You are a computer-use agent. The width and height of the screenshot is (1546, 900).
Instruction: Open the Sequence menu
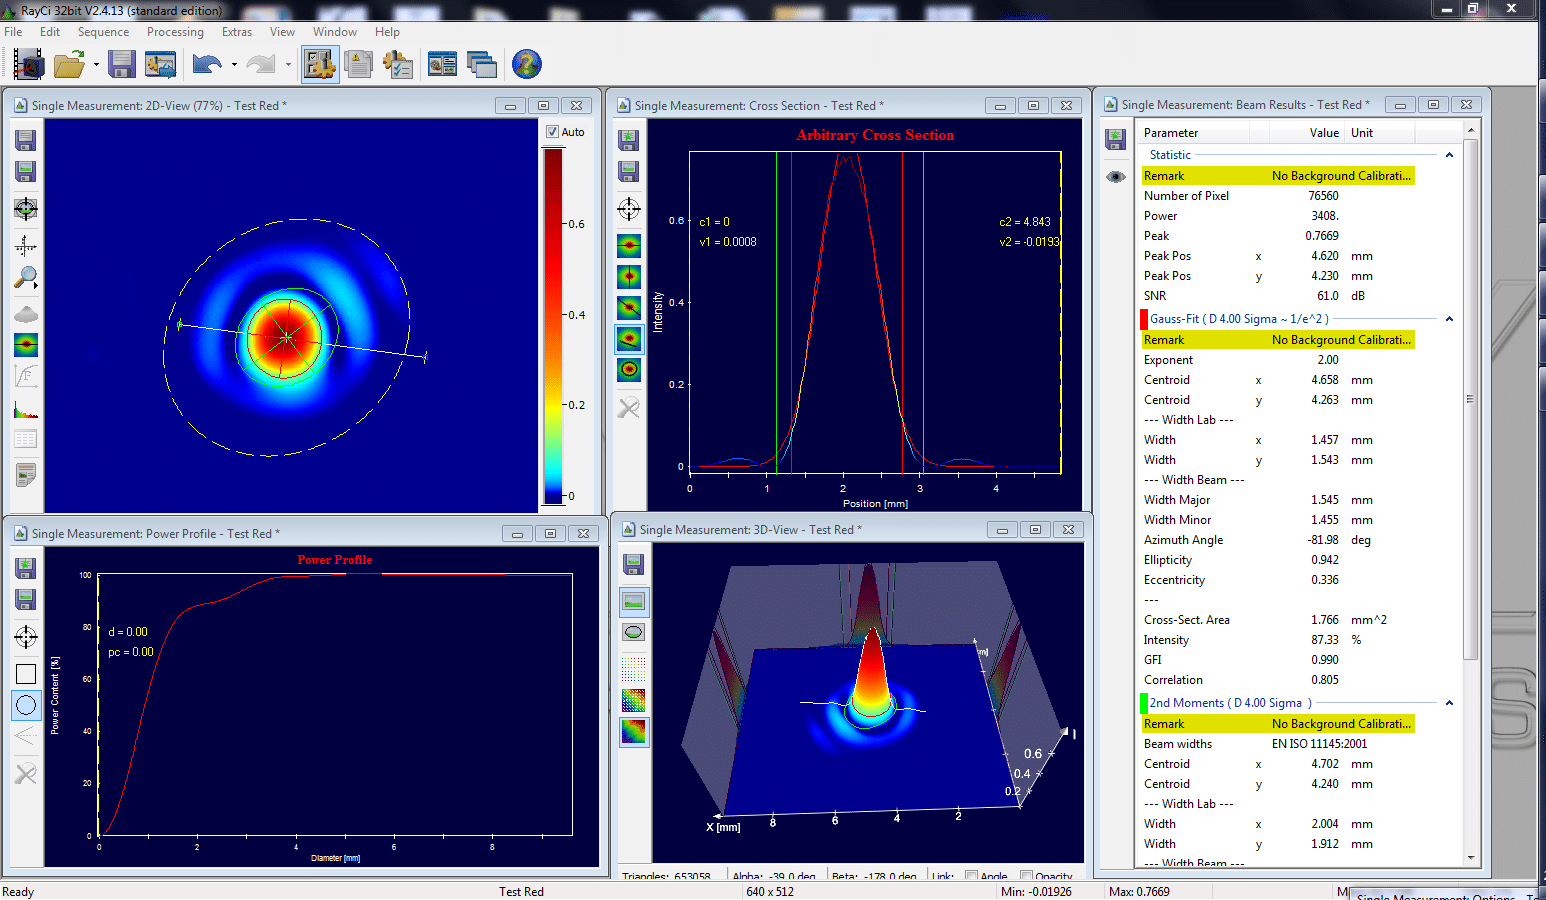(x=103, y=32)
